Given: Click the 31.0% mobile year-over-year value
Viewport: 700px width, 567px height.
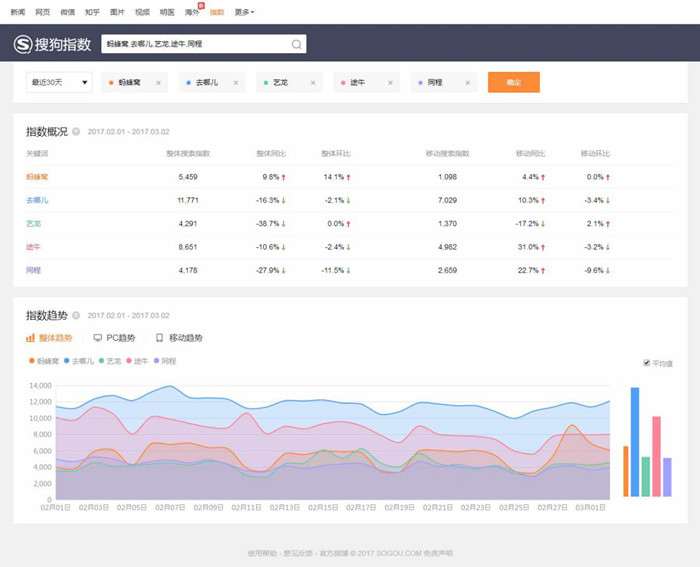Looking at the screenshot, I should coord(528,247).
